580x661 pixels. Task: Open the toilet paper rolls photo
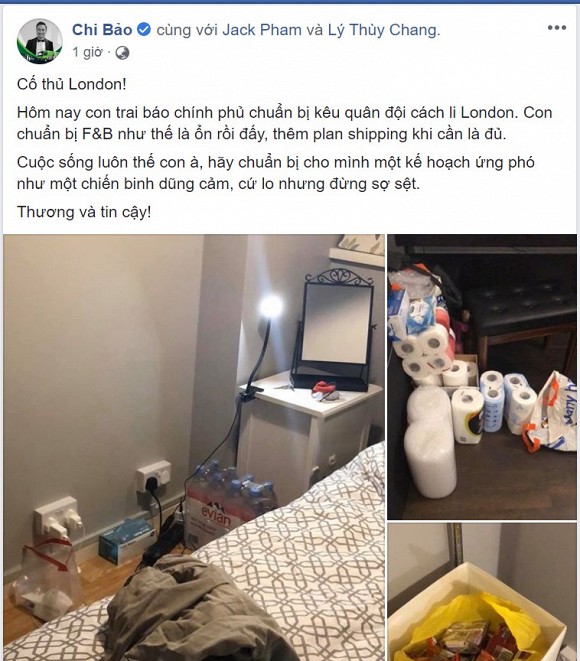click(x=482, y=377)
